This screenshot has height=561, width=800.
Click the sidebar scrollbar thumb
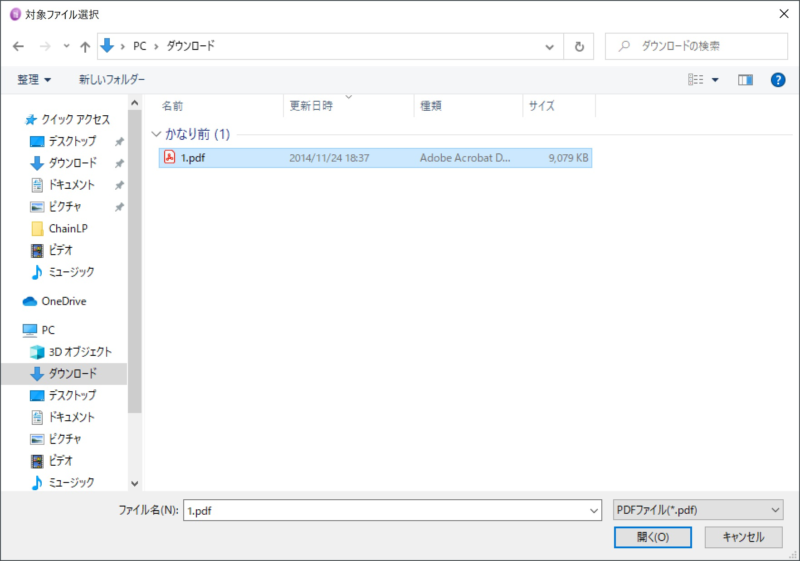pyautogui.click(x=135, y=261)
